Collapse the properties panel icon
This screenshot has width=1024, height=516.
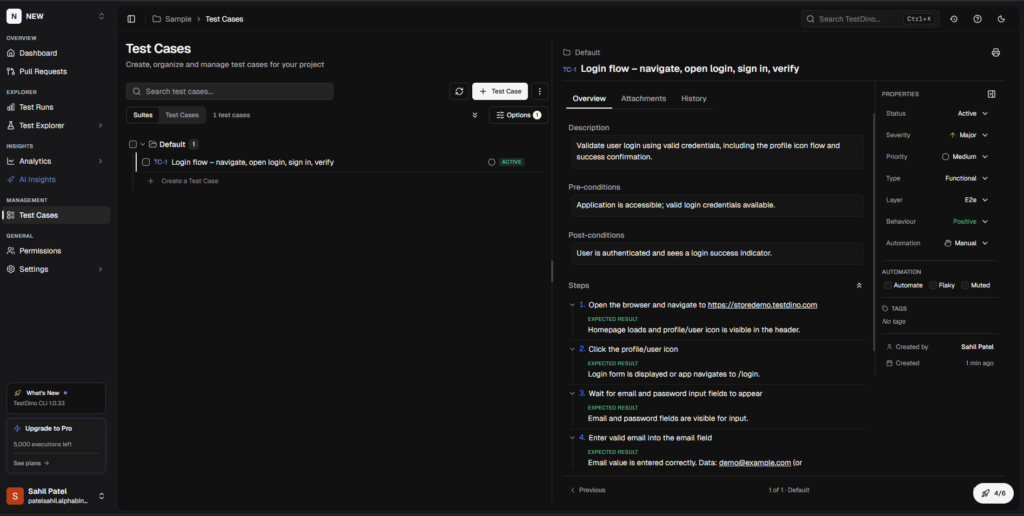pyautogui.click(x=991, y=94)
